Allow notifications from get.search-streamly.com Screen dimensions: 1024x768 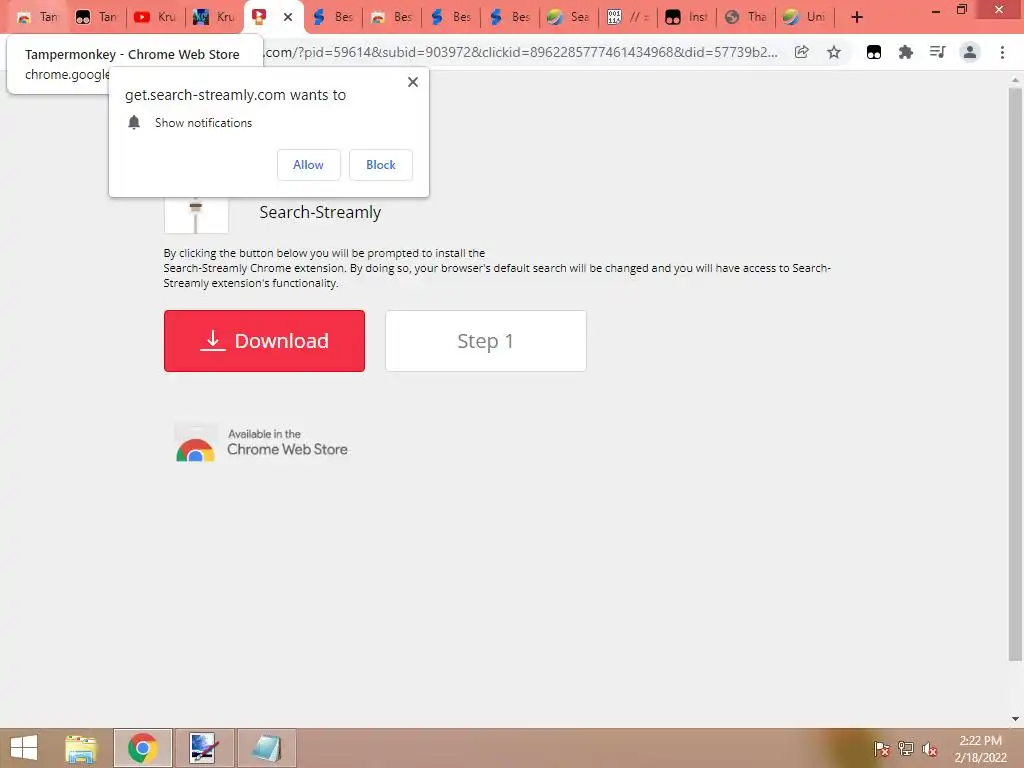[x=308, y=165]
